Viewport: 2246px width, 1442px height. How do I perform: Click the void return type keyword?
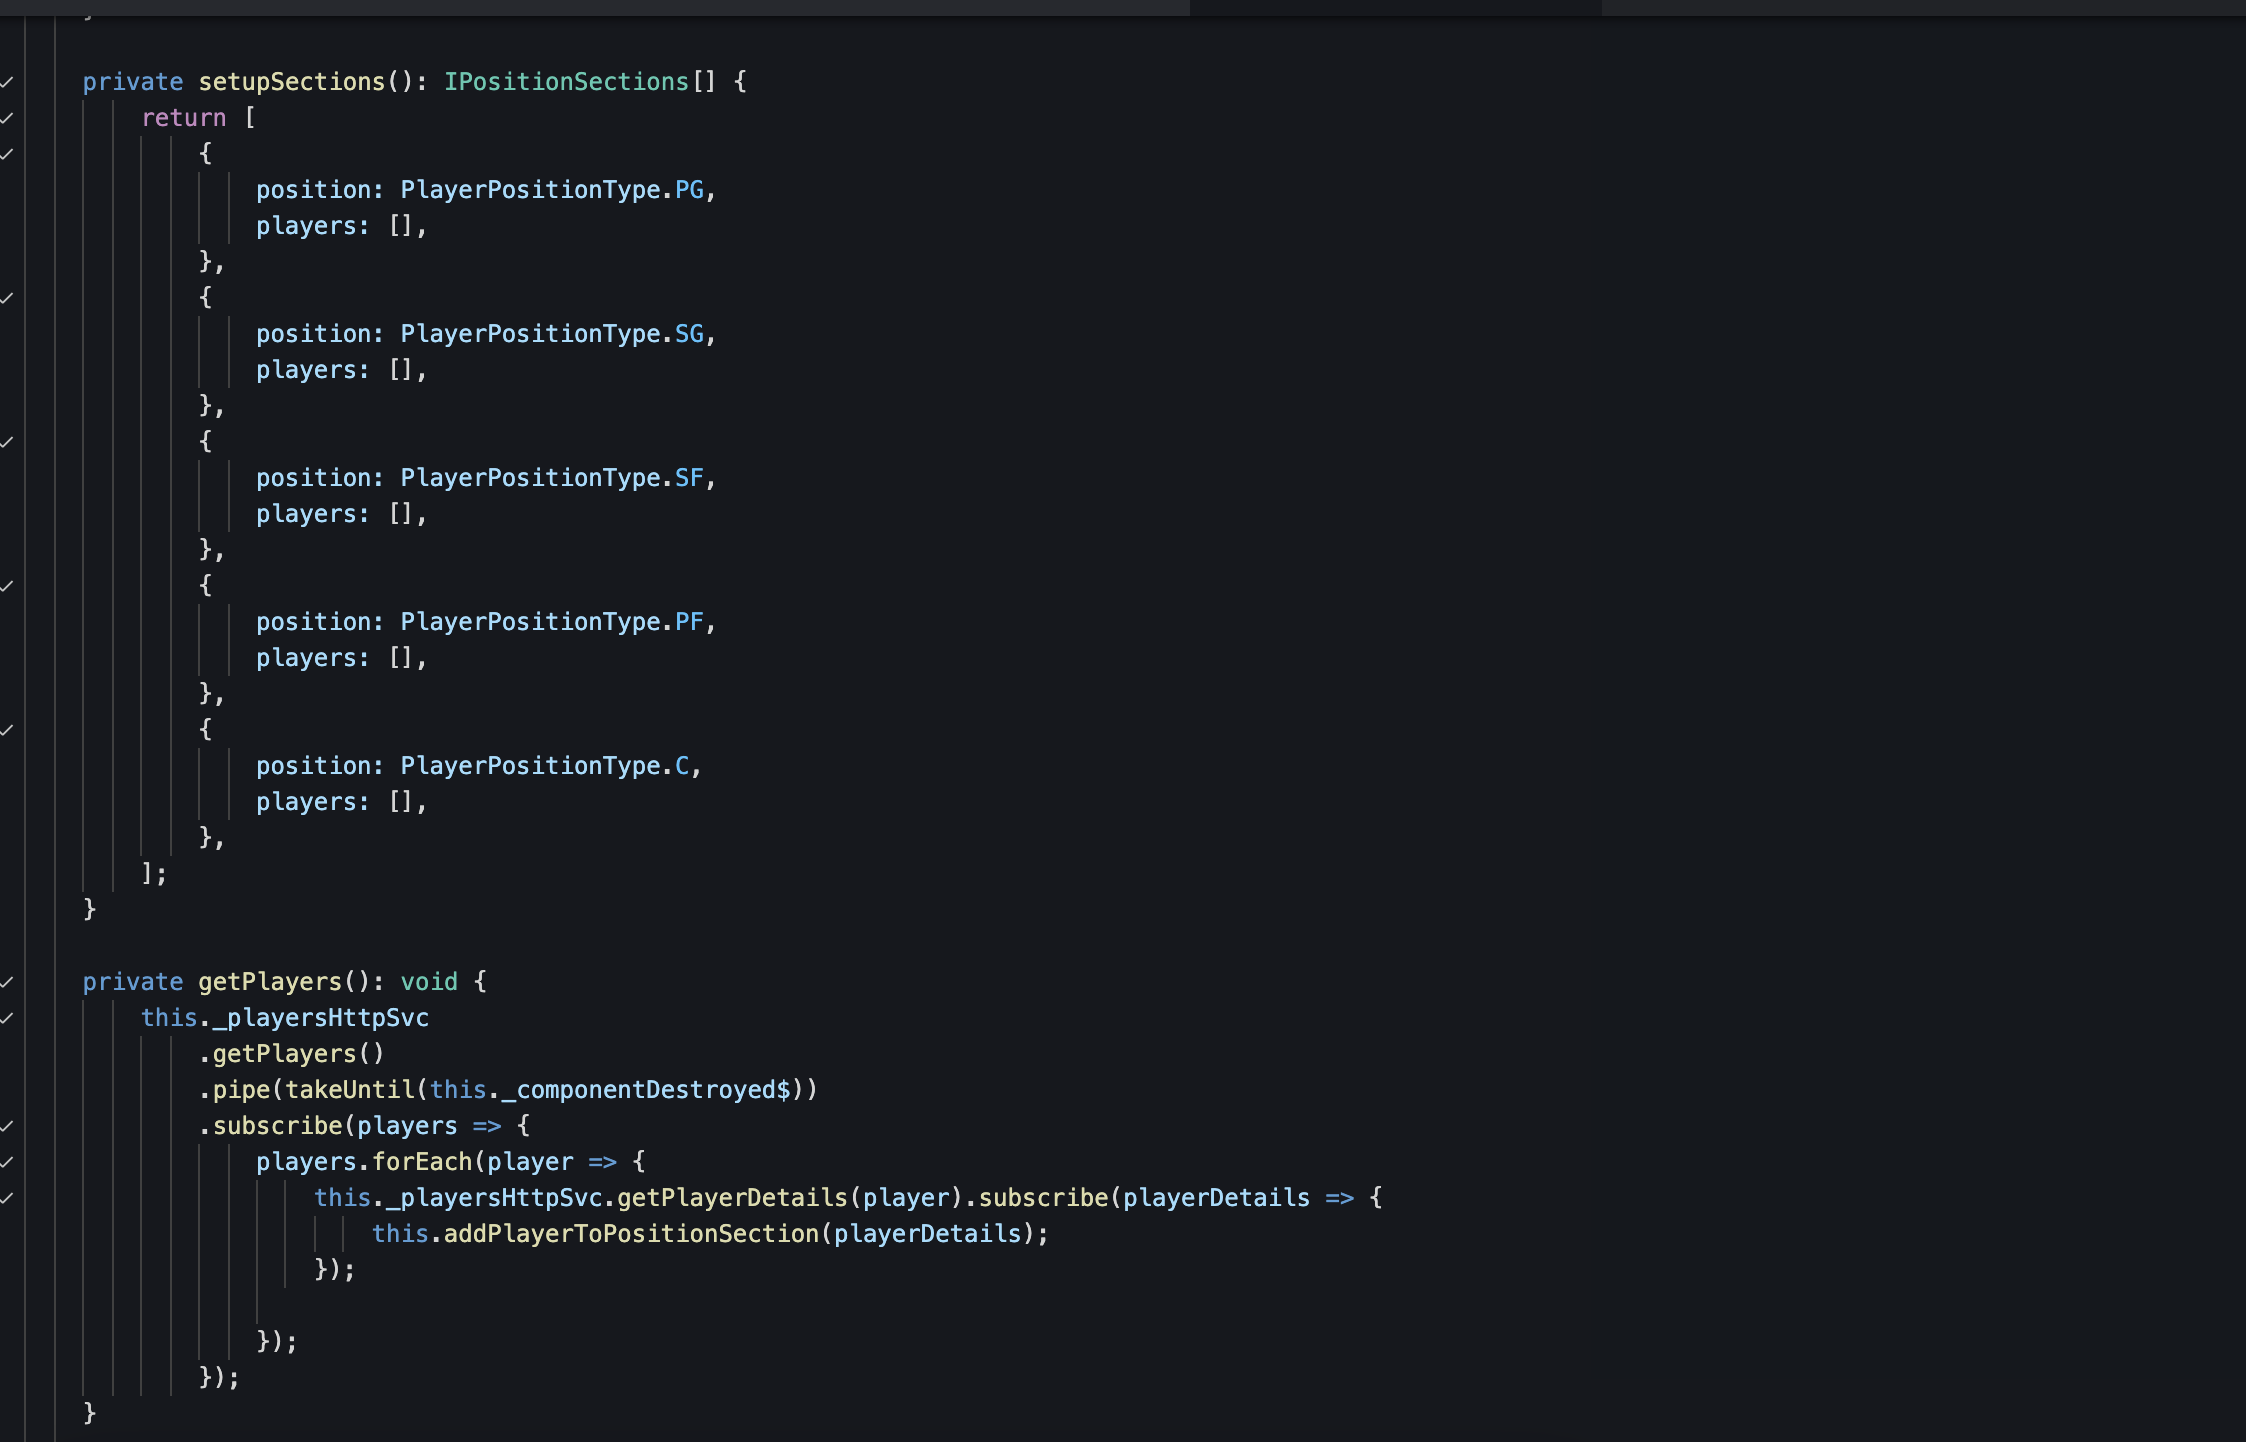click(429, 982)
